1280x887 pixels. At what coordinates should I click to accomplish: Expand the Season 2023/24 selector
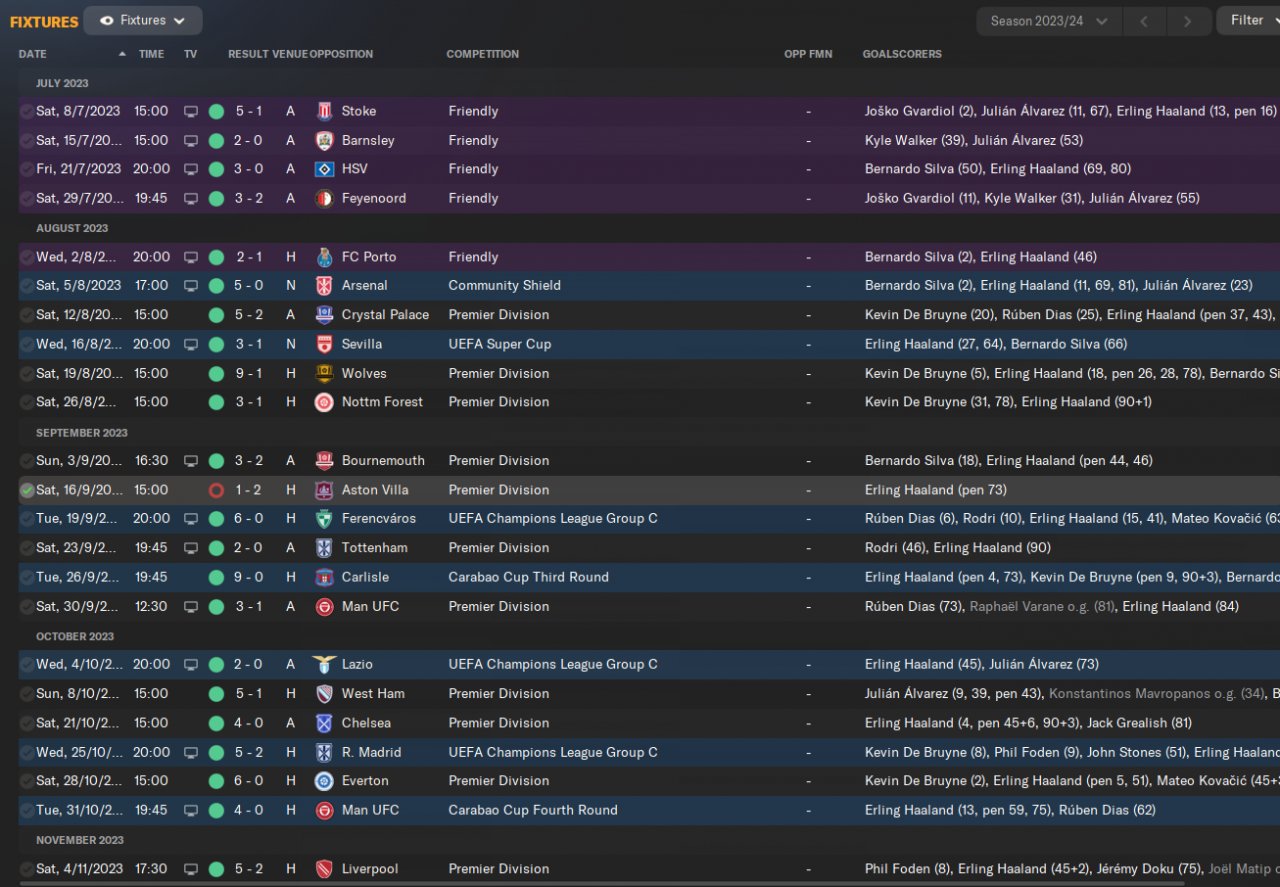[x=1048, y=21]
